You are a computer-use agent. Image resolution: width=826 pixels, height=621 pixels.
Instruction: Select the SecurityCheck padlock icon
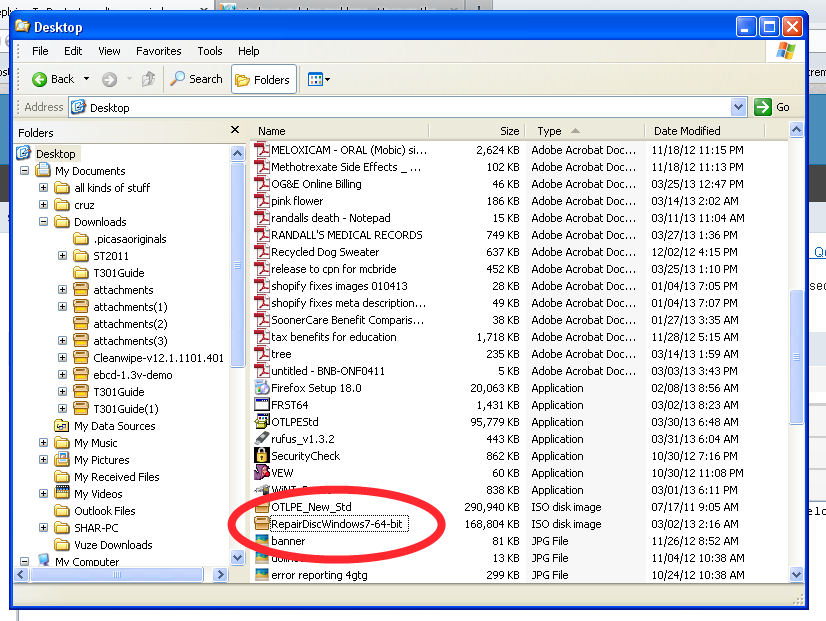click(x=262, y=455)
